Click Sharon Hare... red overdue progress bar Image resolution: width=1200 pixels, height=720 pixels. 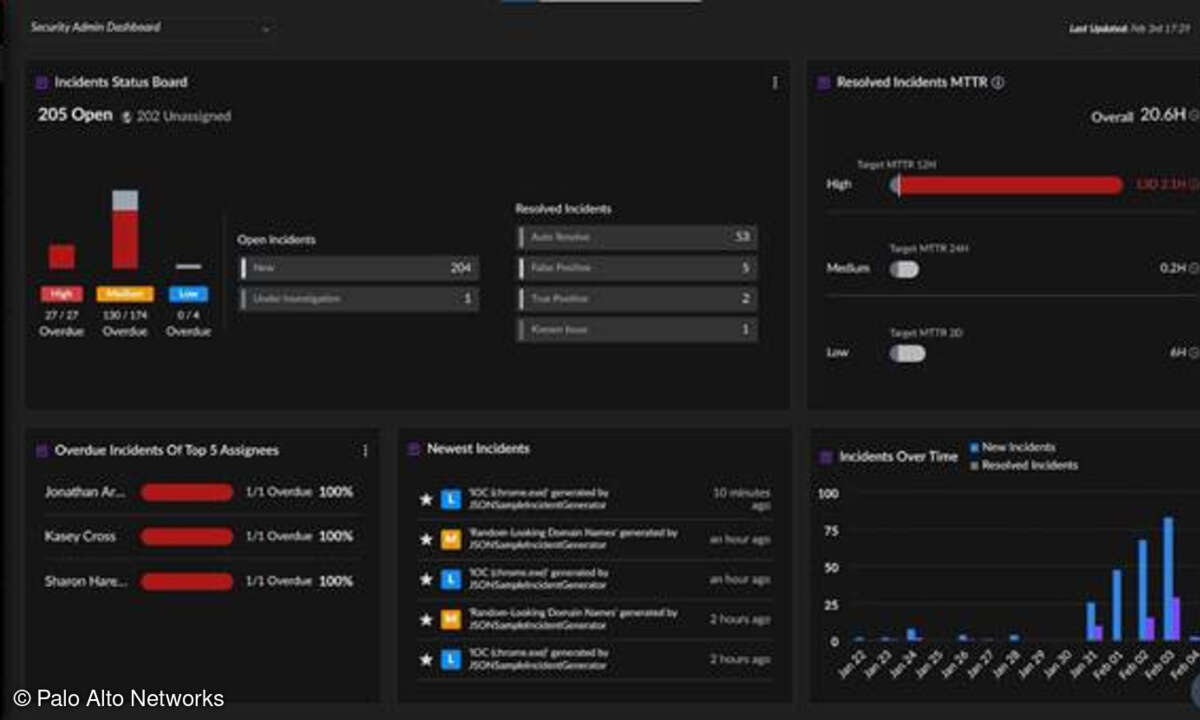click(187, 581)
